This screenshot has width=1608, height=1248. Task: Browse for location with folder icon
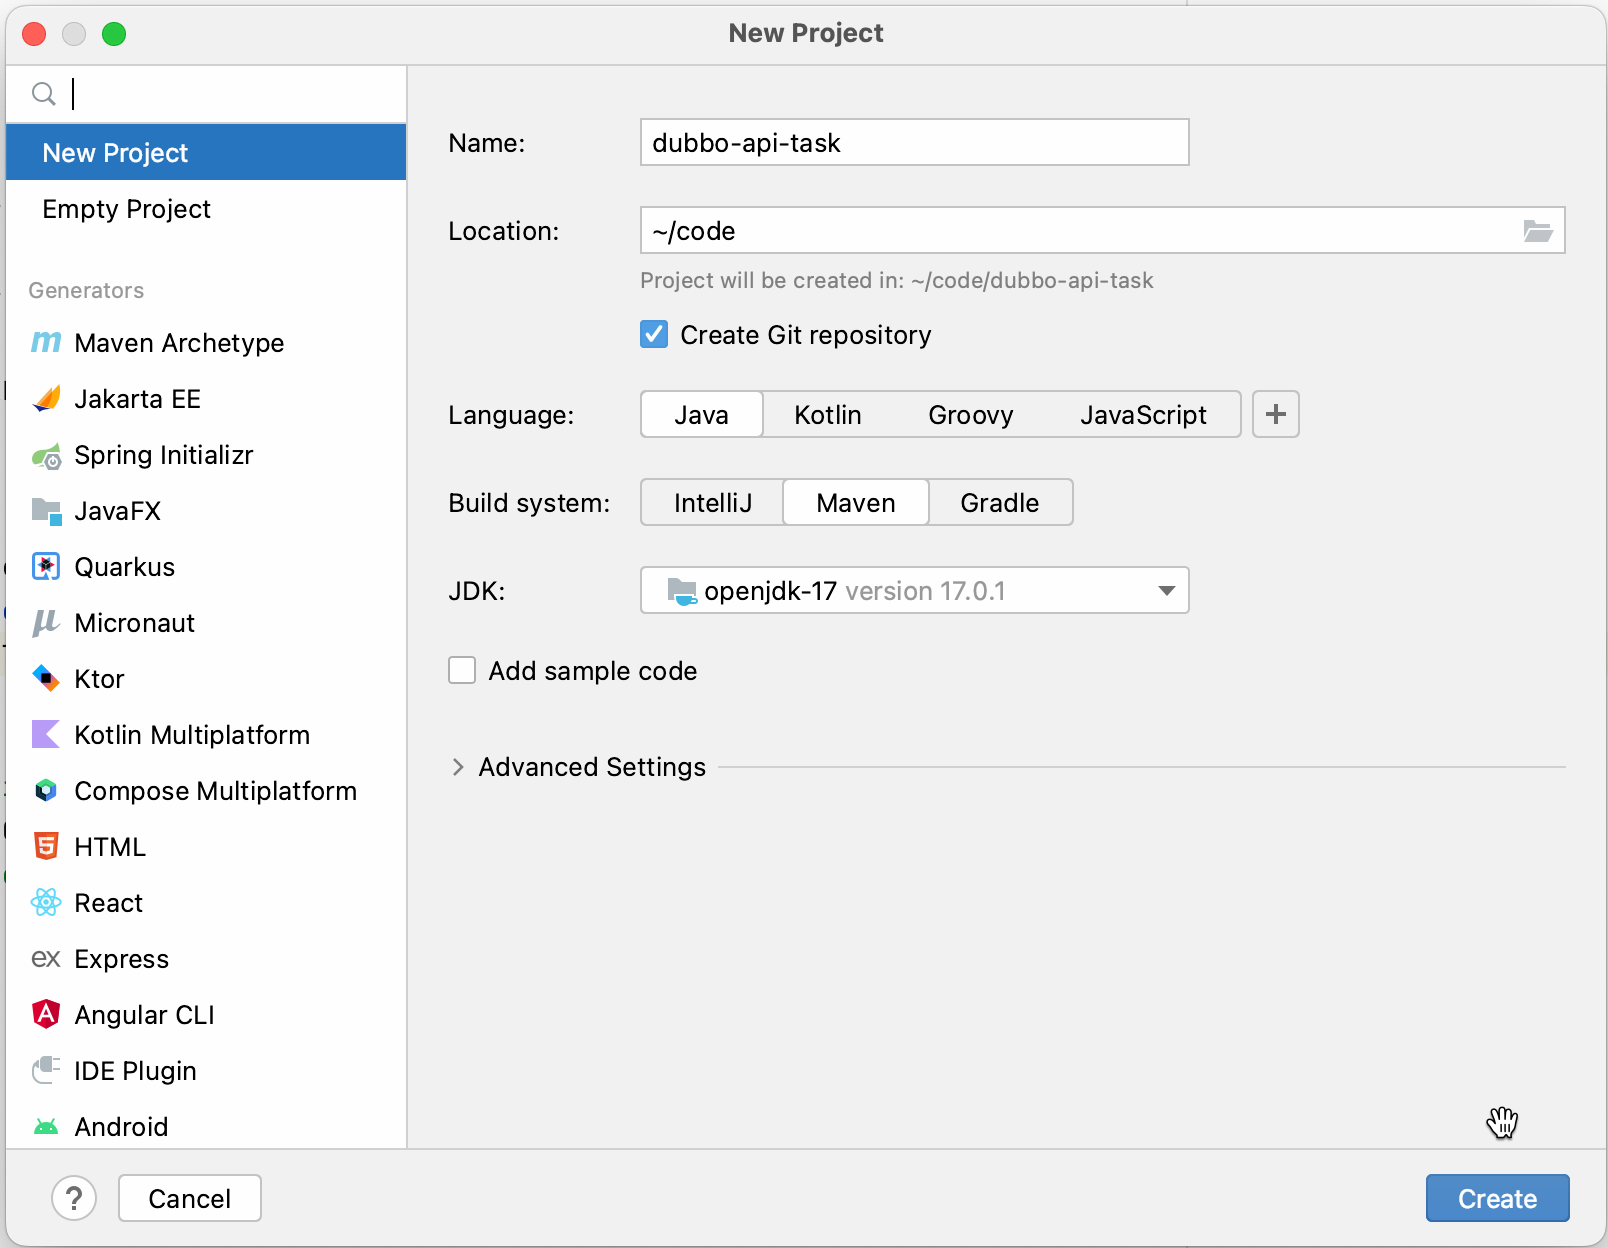(1537, 231)
